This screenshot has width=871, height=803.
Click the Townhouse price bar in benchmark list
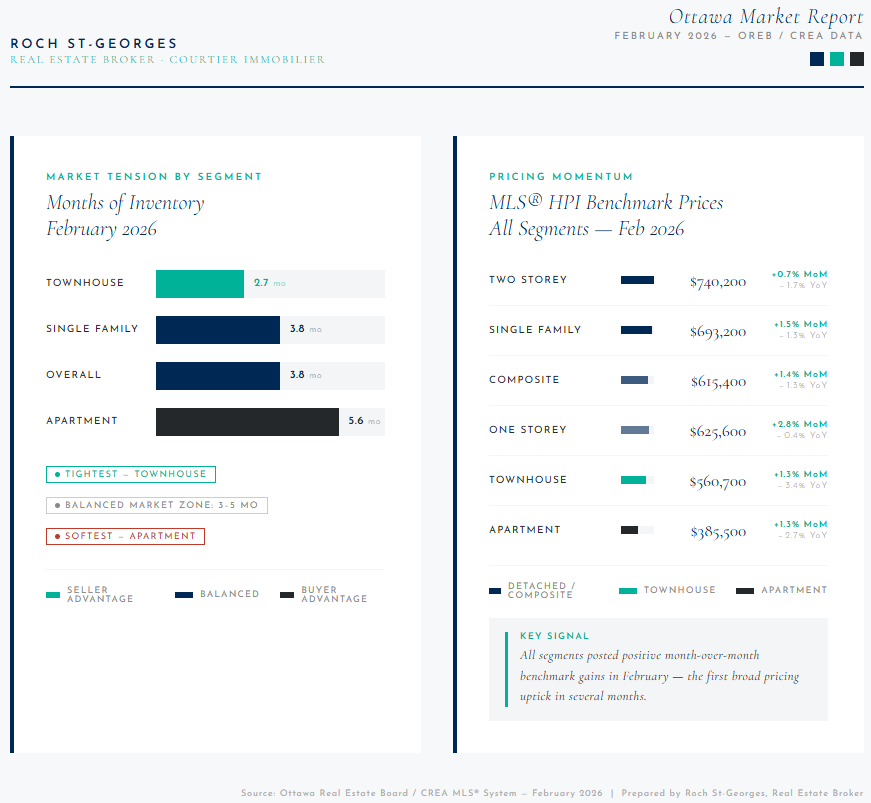coord(633,480)
